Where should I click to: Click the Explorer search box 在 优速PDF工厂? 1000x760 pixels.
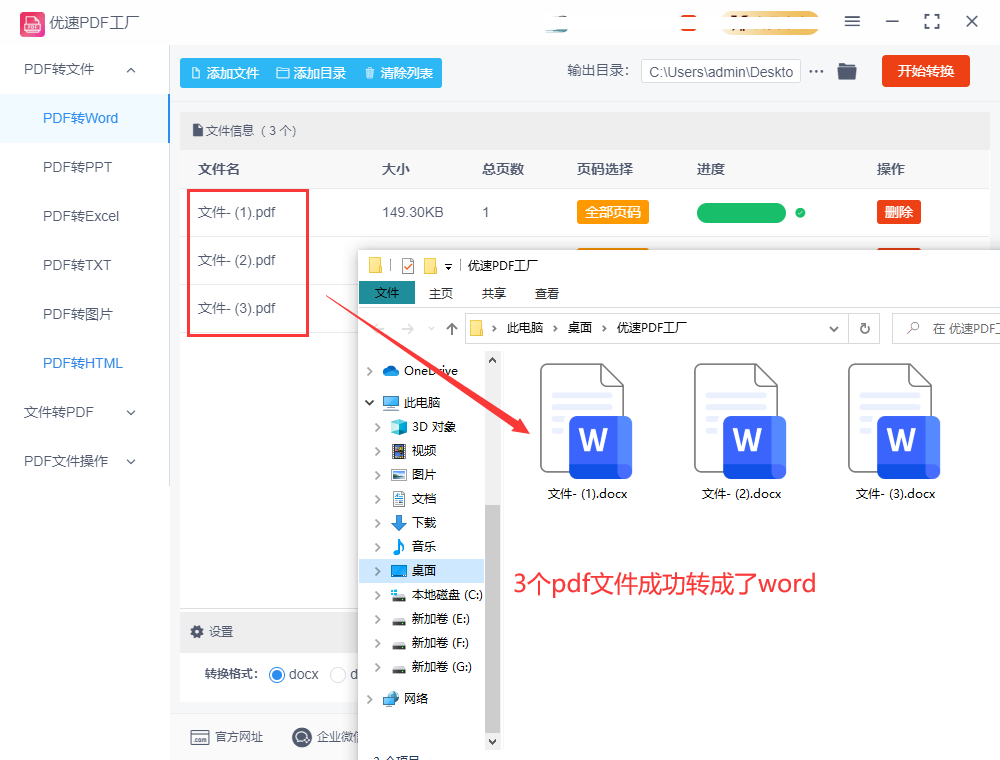coord(946,328)
